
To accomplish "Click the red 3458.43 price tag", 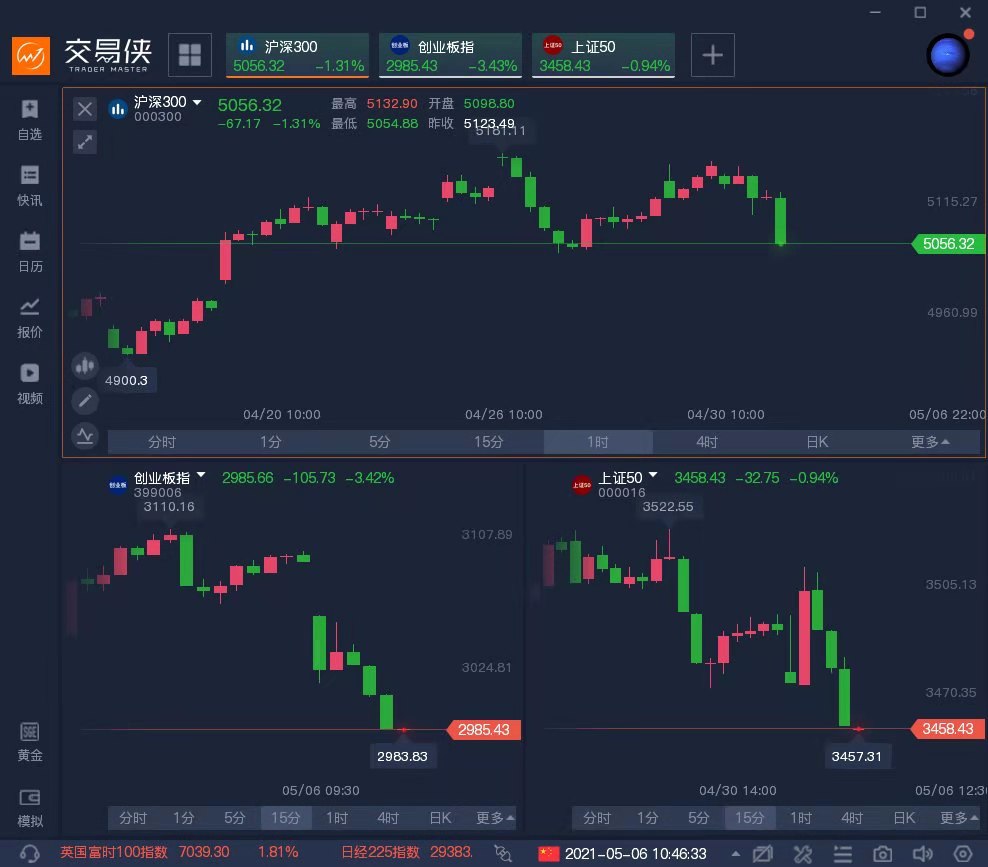I will (948, 729).
